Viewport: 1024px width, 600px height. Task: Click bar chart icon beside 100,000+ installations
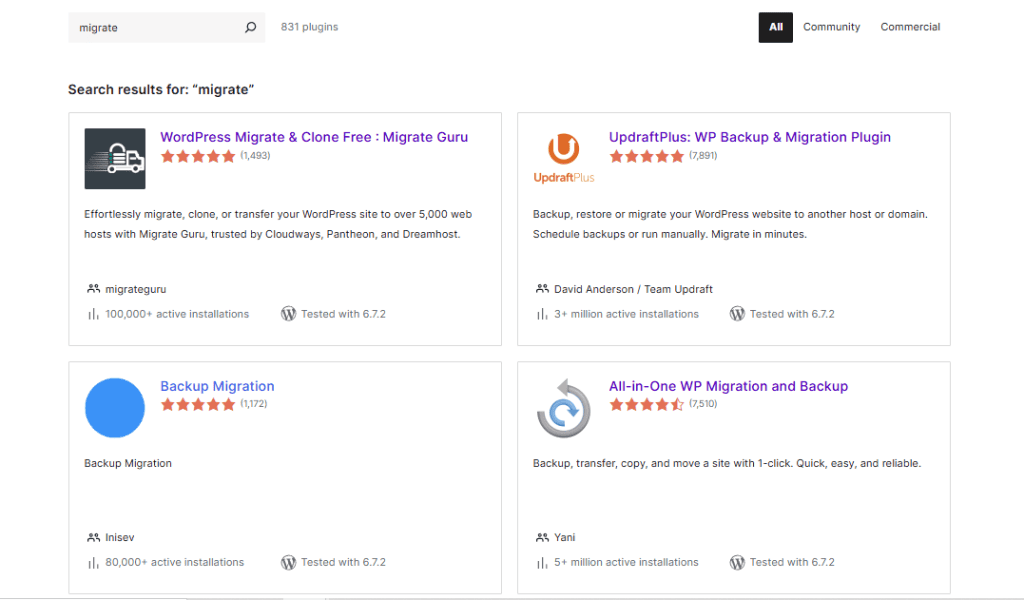click(x=93, y=314)
